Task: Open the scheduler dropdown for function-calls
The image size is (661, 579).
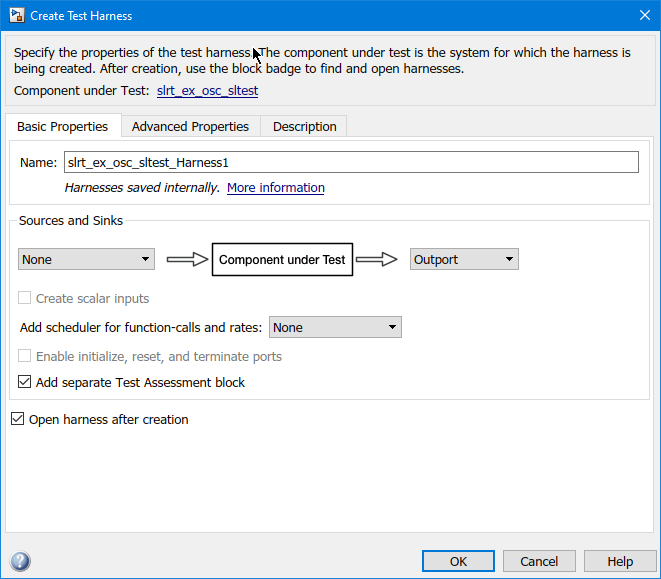Action: 335,327
